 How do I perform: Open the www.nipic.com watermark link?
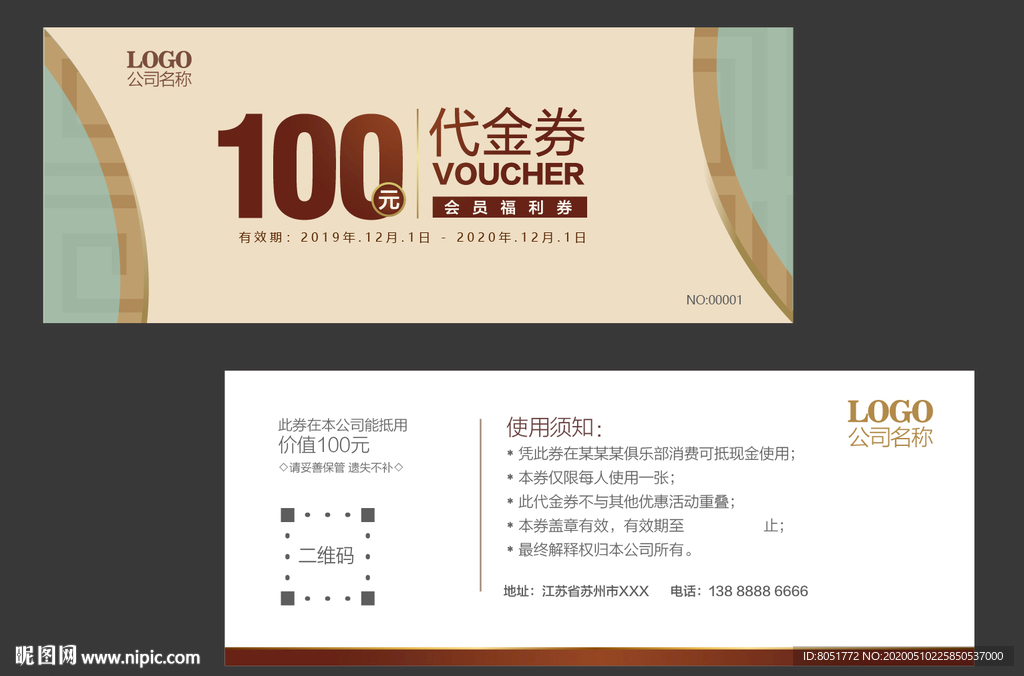coord(141,657)
